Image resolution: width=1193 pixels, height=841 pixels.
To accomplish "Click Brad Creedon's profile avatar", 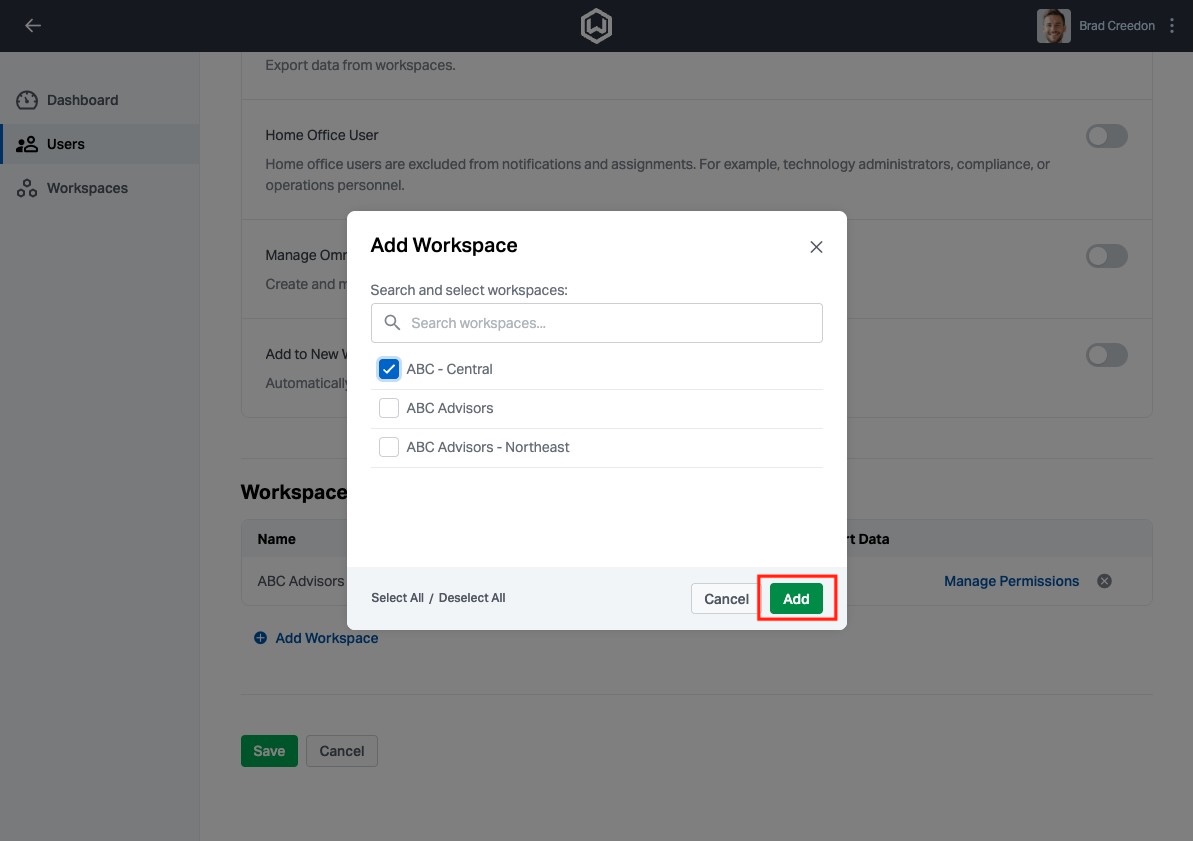I will 1053,25.
